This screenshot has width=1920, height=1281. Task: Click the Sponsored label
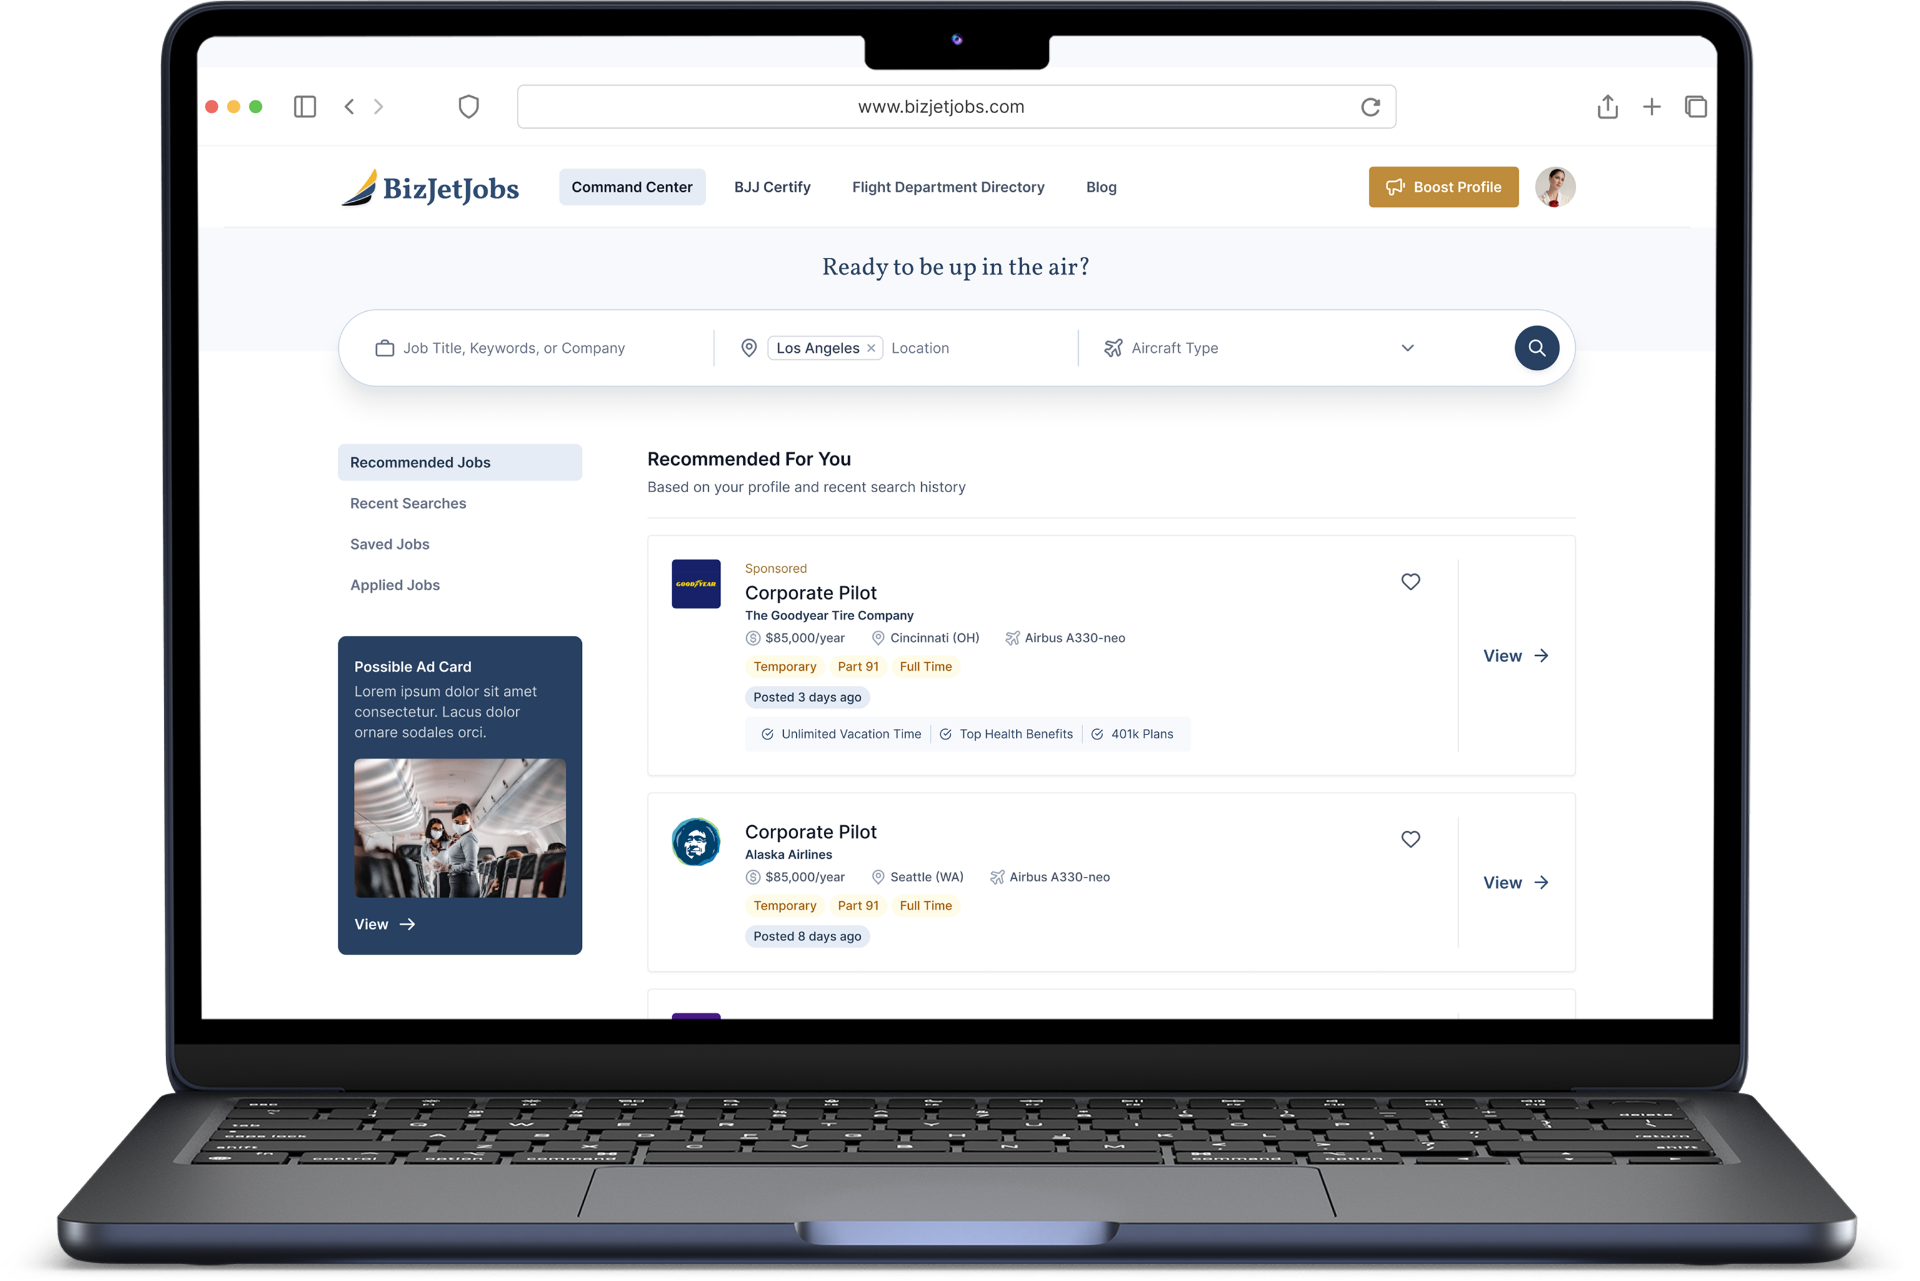776,568
